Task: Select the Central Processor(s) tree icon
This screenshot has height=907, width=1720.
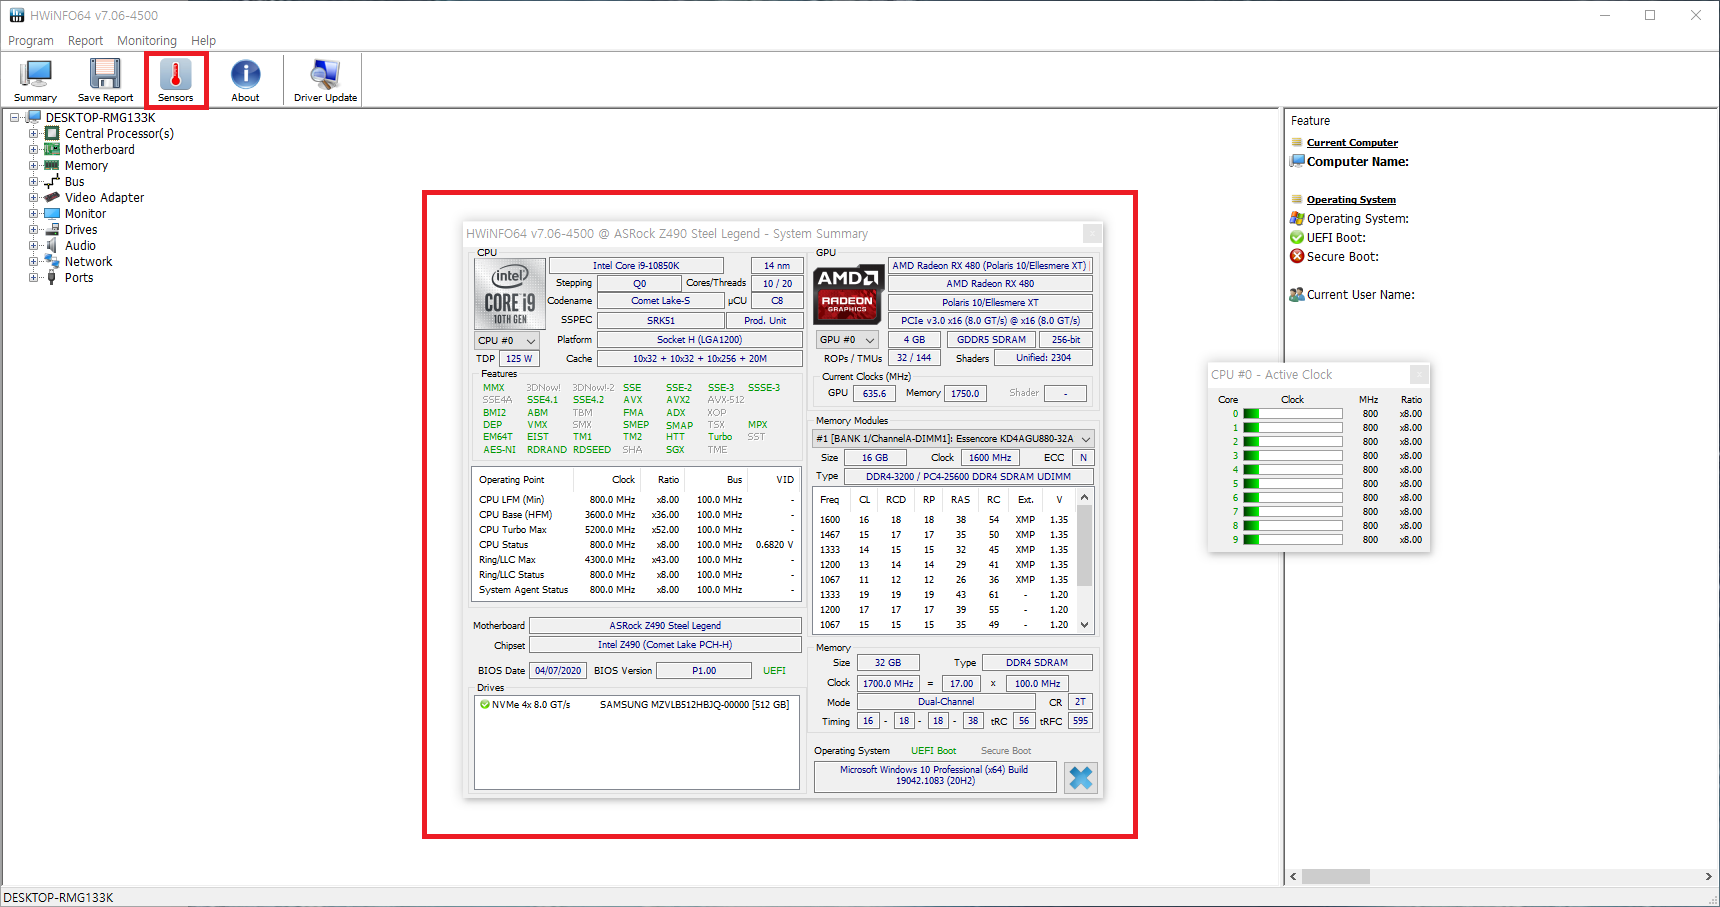Action: click(52, 133)
